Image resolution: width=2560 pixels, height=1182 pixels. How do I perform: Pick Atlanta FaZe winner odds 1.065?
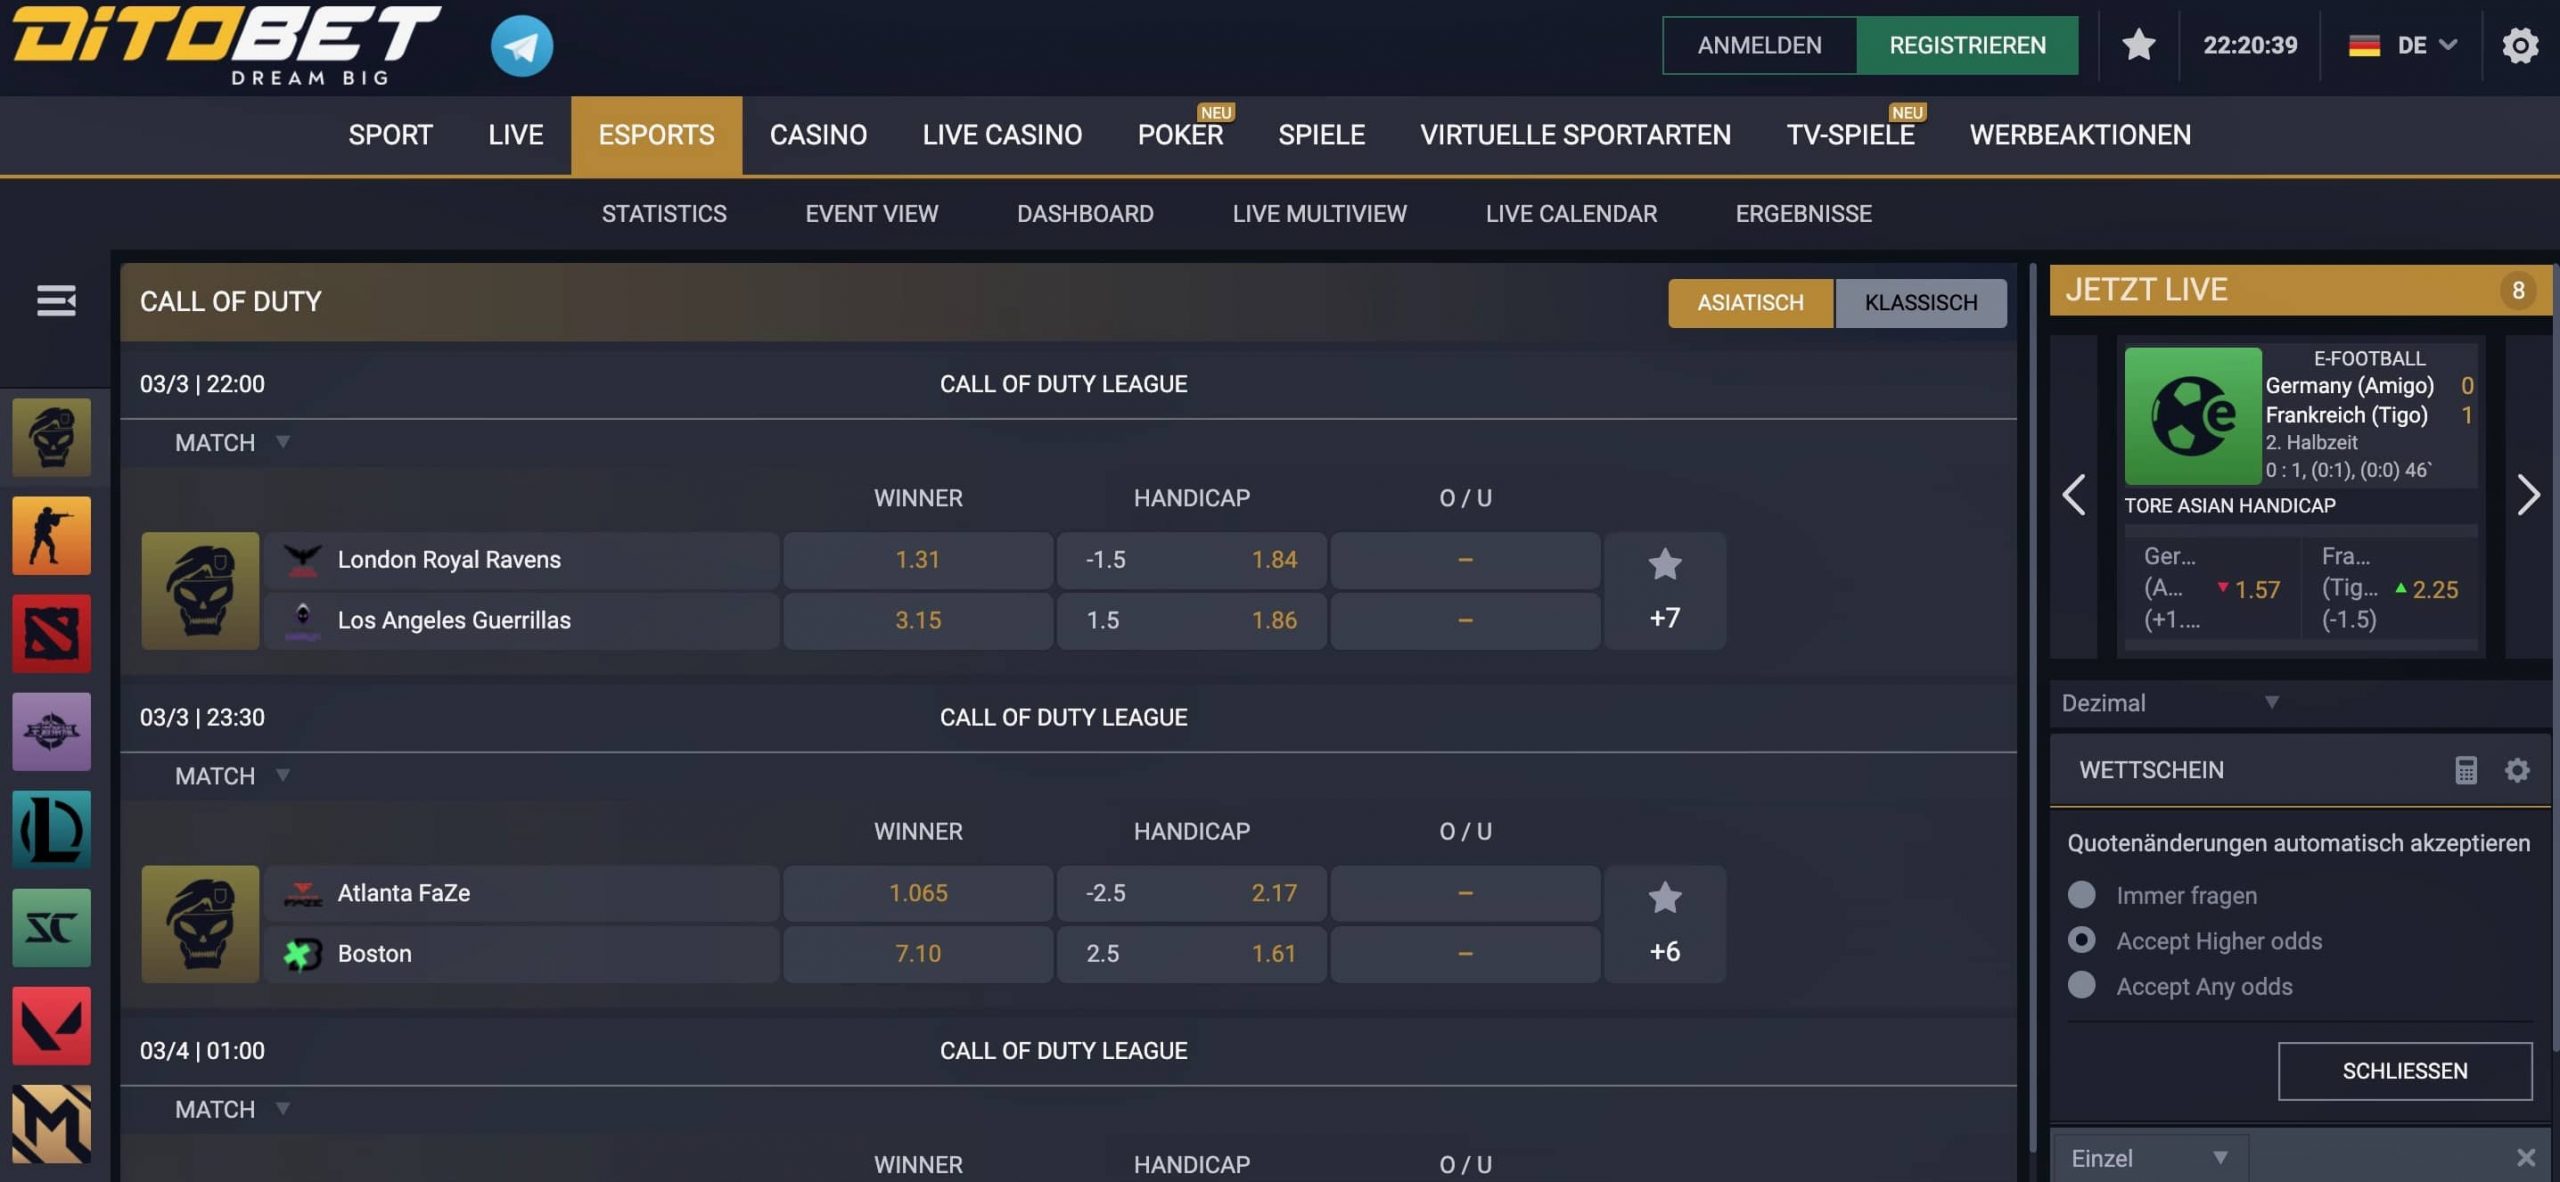[x=917, y=893]
